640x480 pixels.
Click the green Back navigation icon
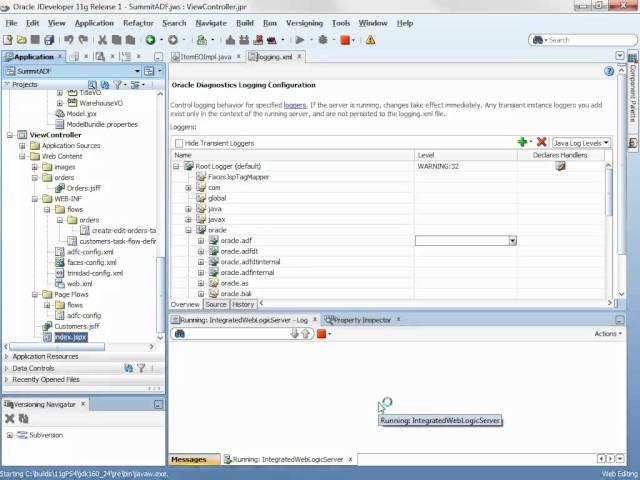point(150,40)
